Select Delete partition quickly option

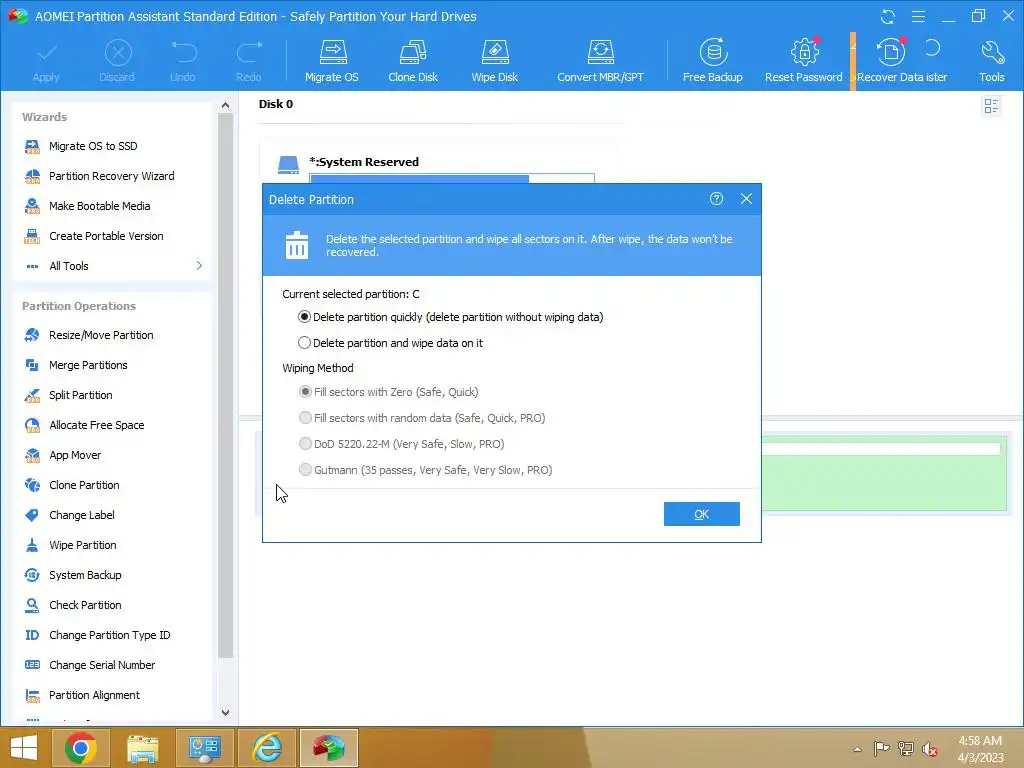tap(451, 317)
